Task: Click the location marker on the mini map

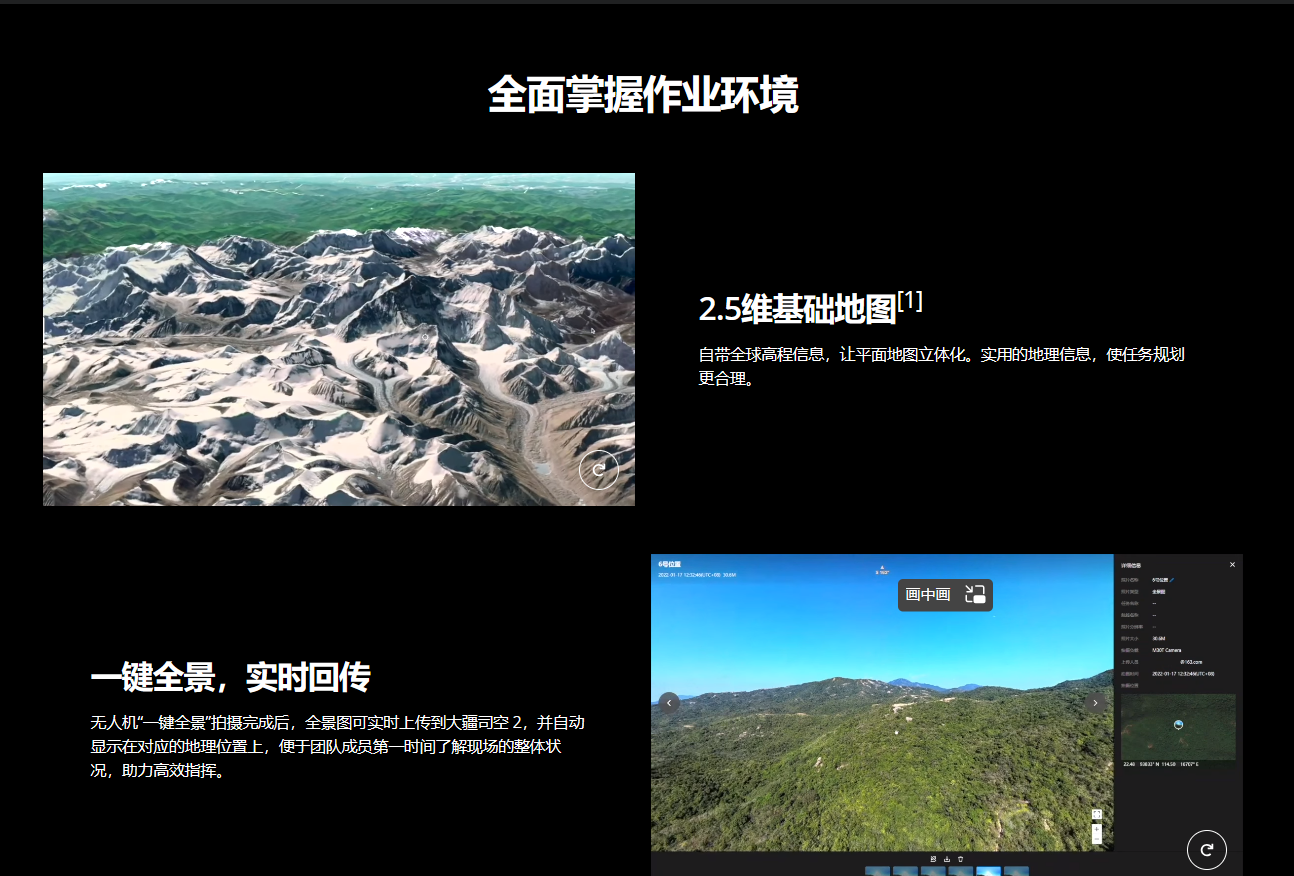Action: [x=1178, y=725]
